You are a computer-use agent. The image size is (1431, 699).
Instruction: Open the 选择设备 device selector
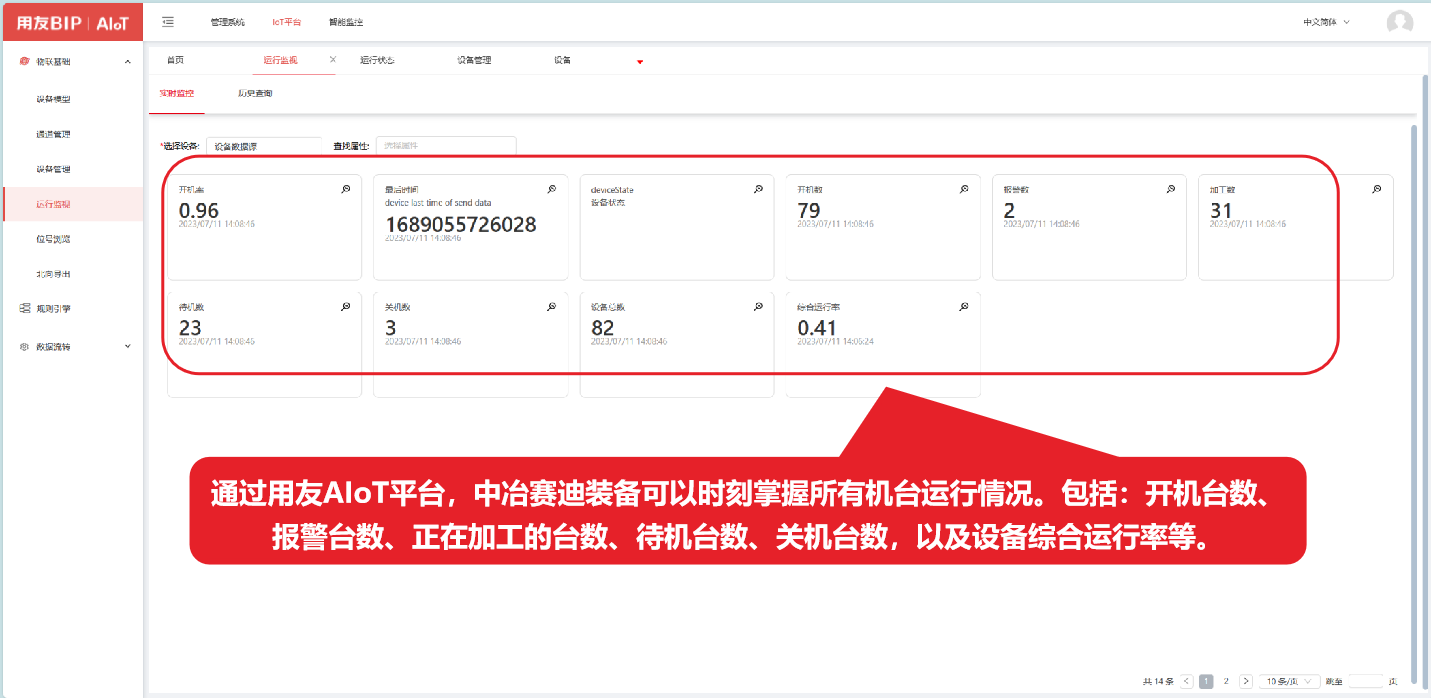click(265, 146)
